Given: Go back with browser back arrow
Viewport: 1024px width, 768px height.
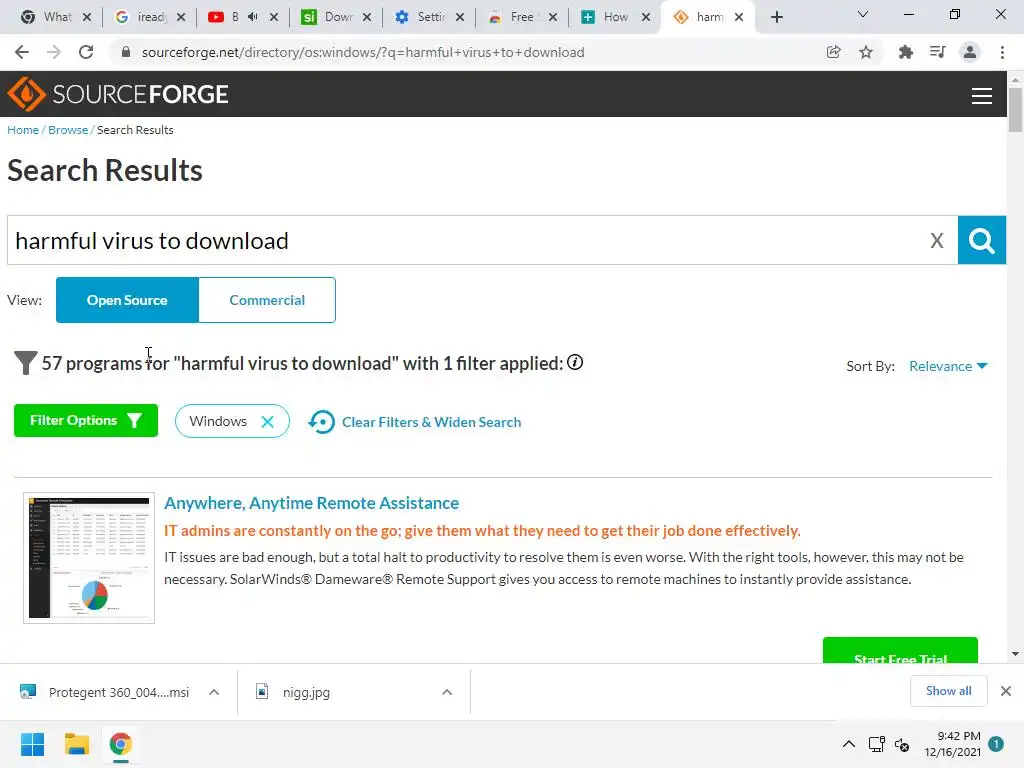Looking at the screenshot, I should (22, 52).
